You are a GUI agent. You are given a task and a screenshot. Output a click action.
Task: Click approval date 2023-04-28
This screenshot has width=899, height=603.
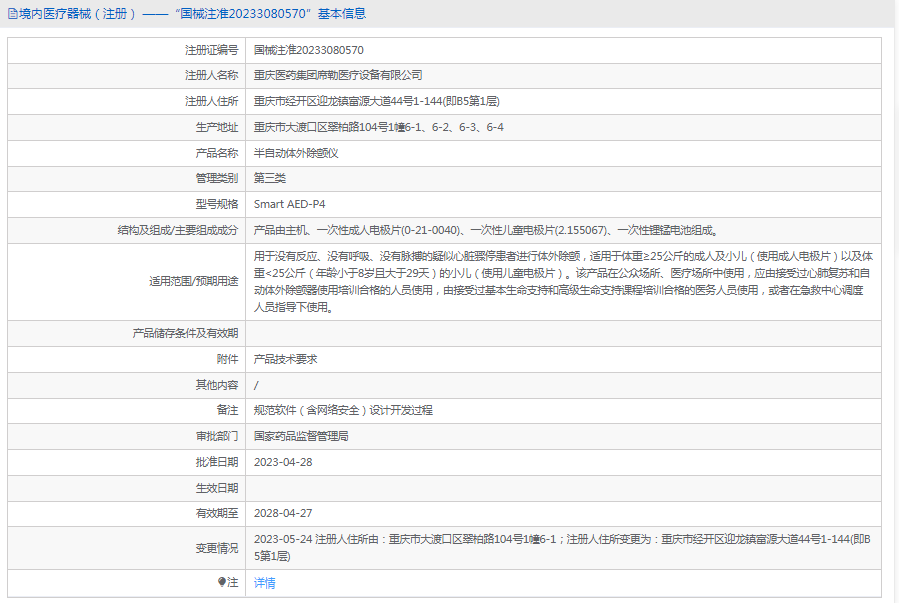(x=283, y=462)
